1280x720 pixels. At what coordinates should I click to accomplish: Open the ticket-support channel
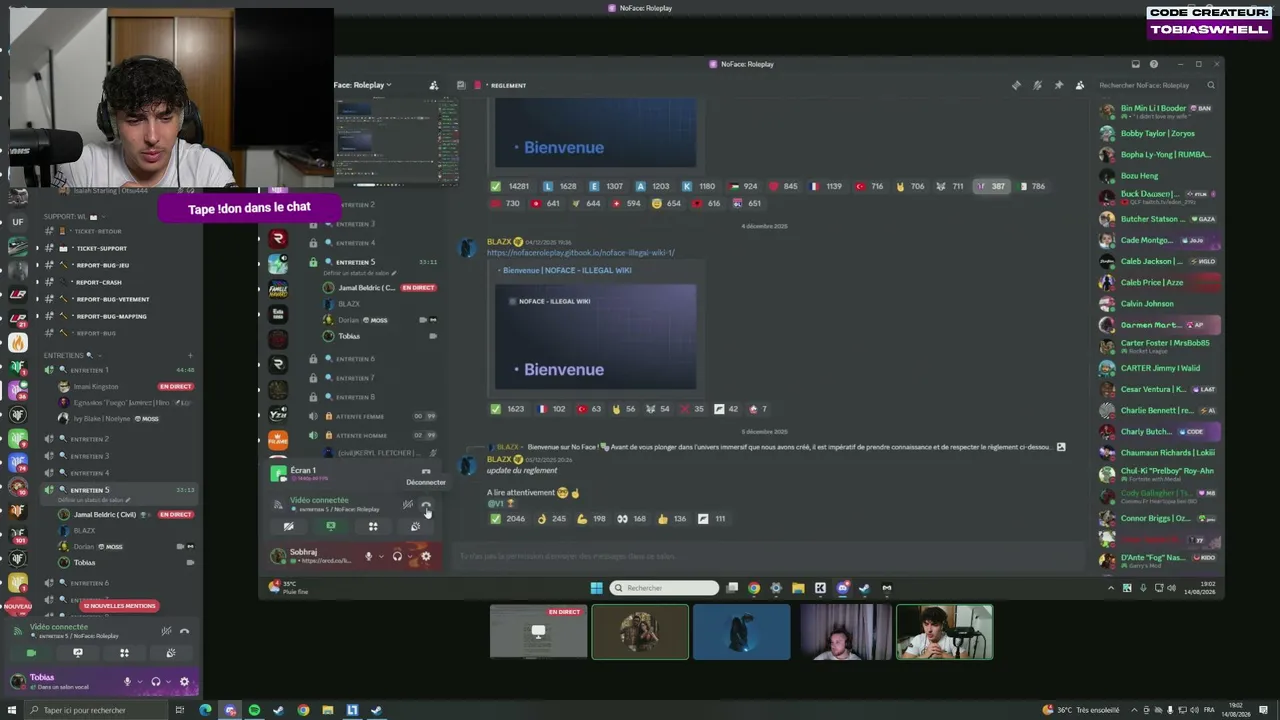(101, 248)
